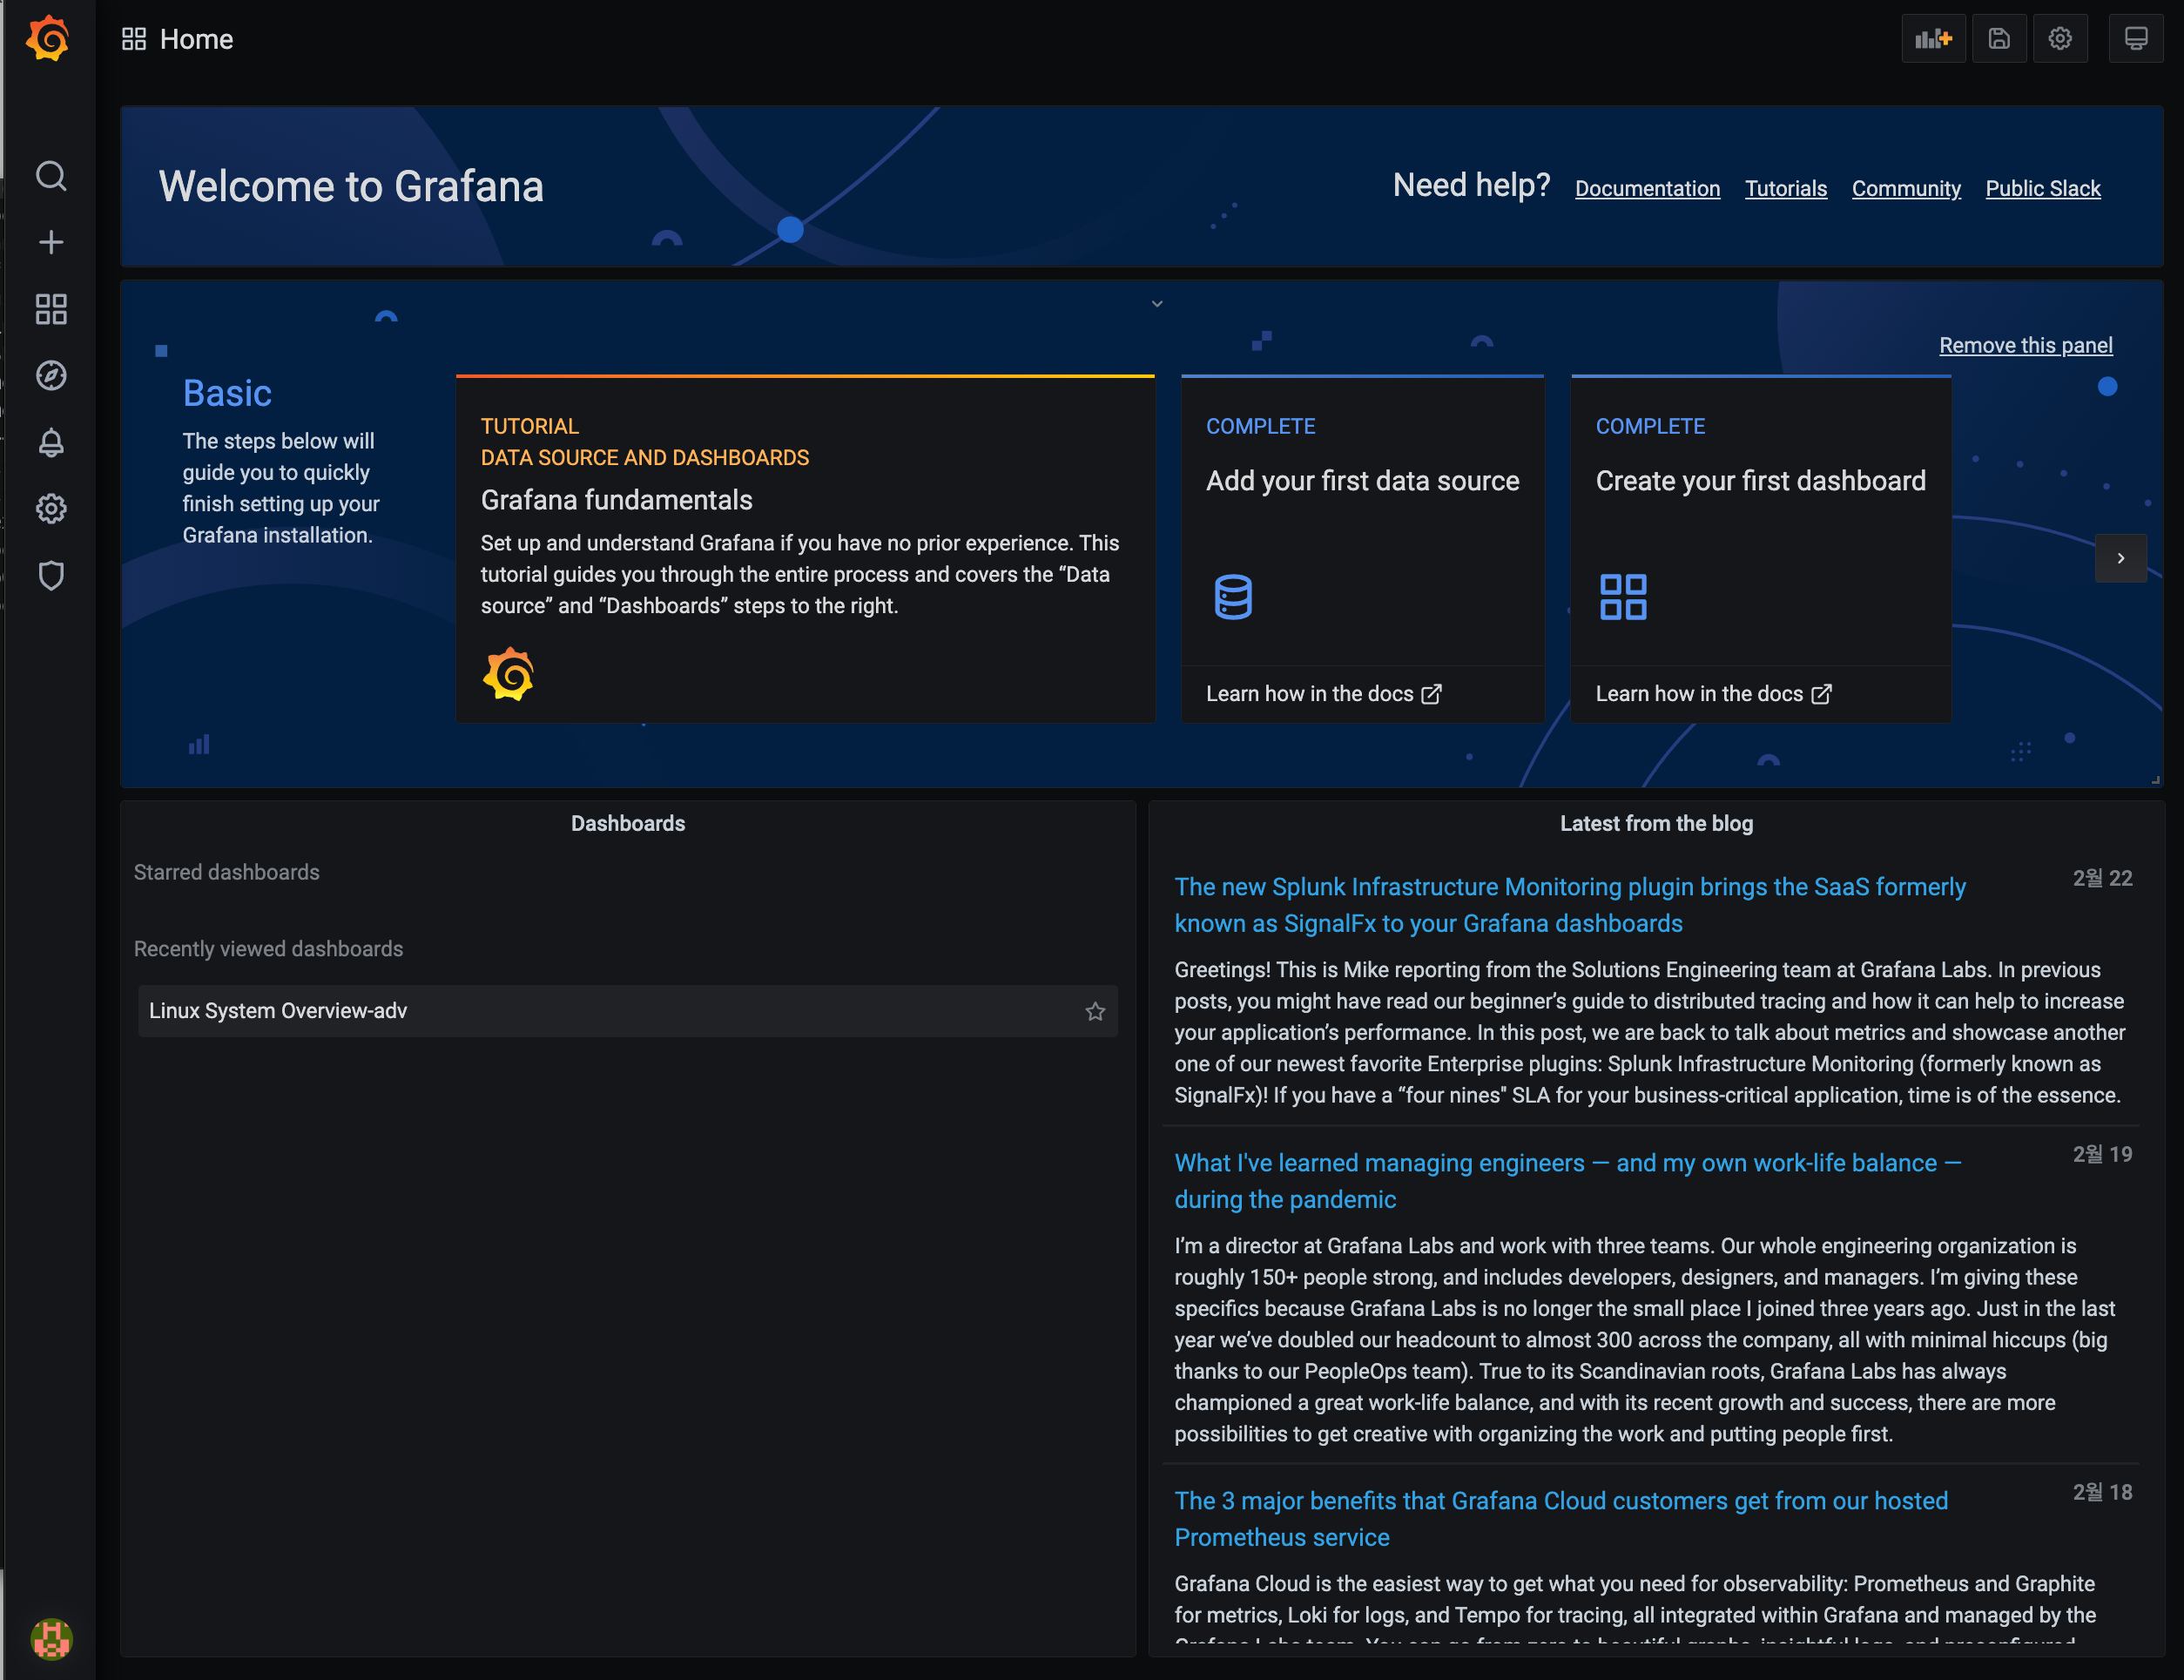Click the Dashboards panel title
This screenshot has height=1680, width=2184.
tap(628, 823)
